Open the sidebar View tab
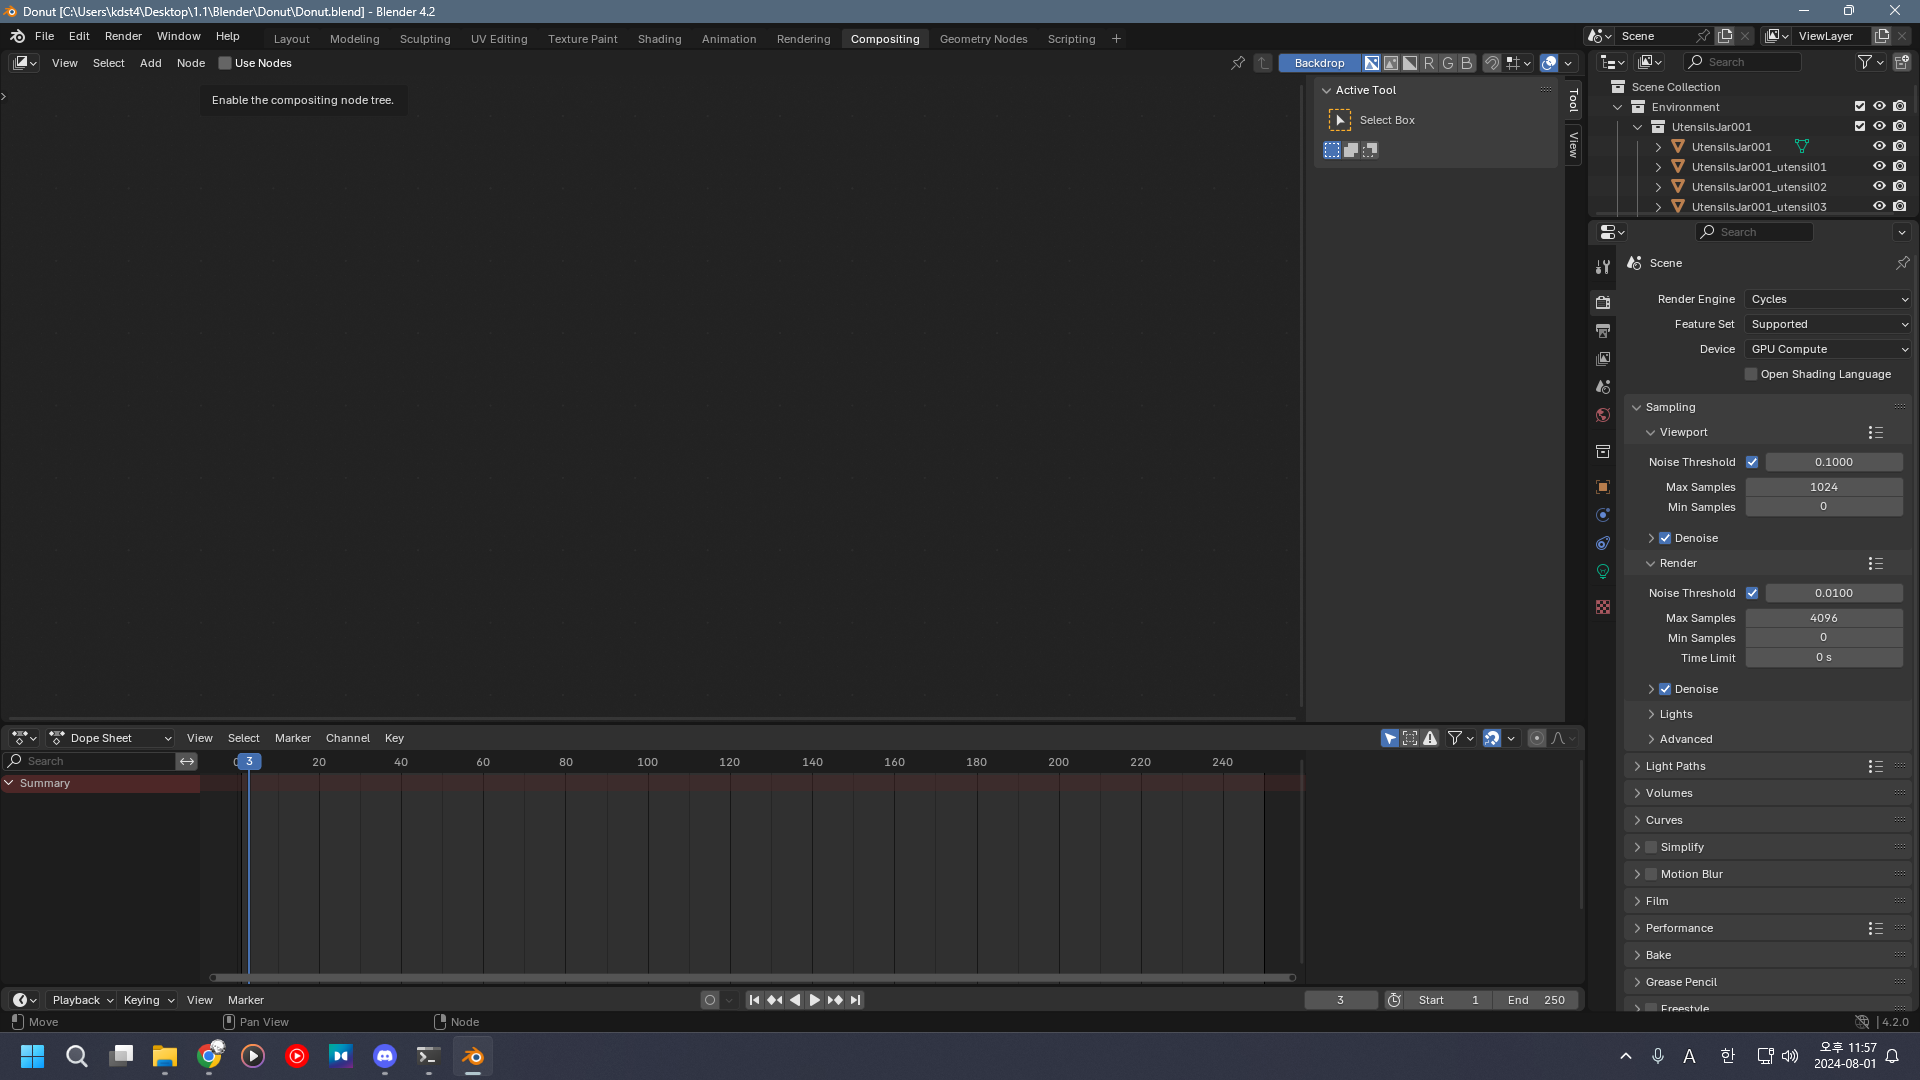Screen dimensions: 1920x1080 [x=1573, y=144]
